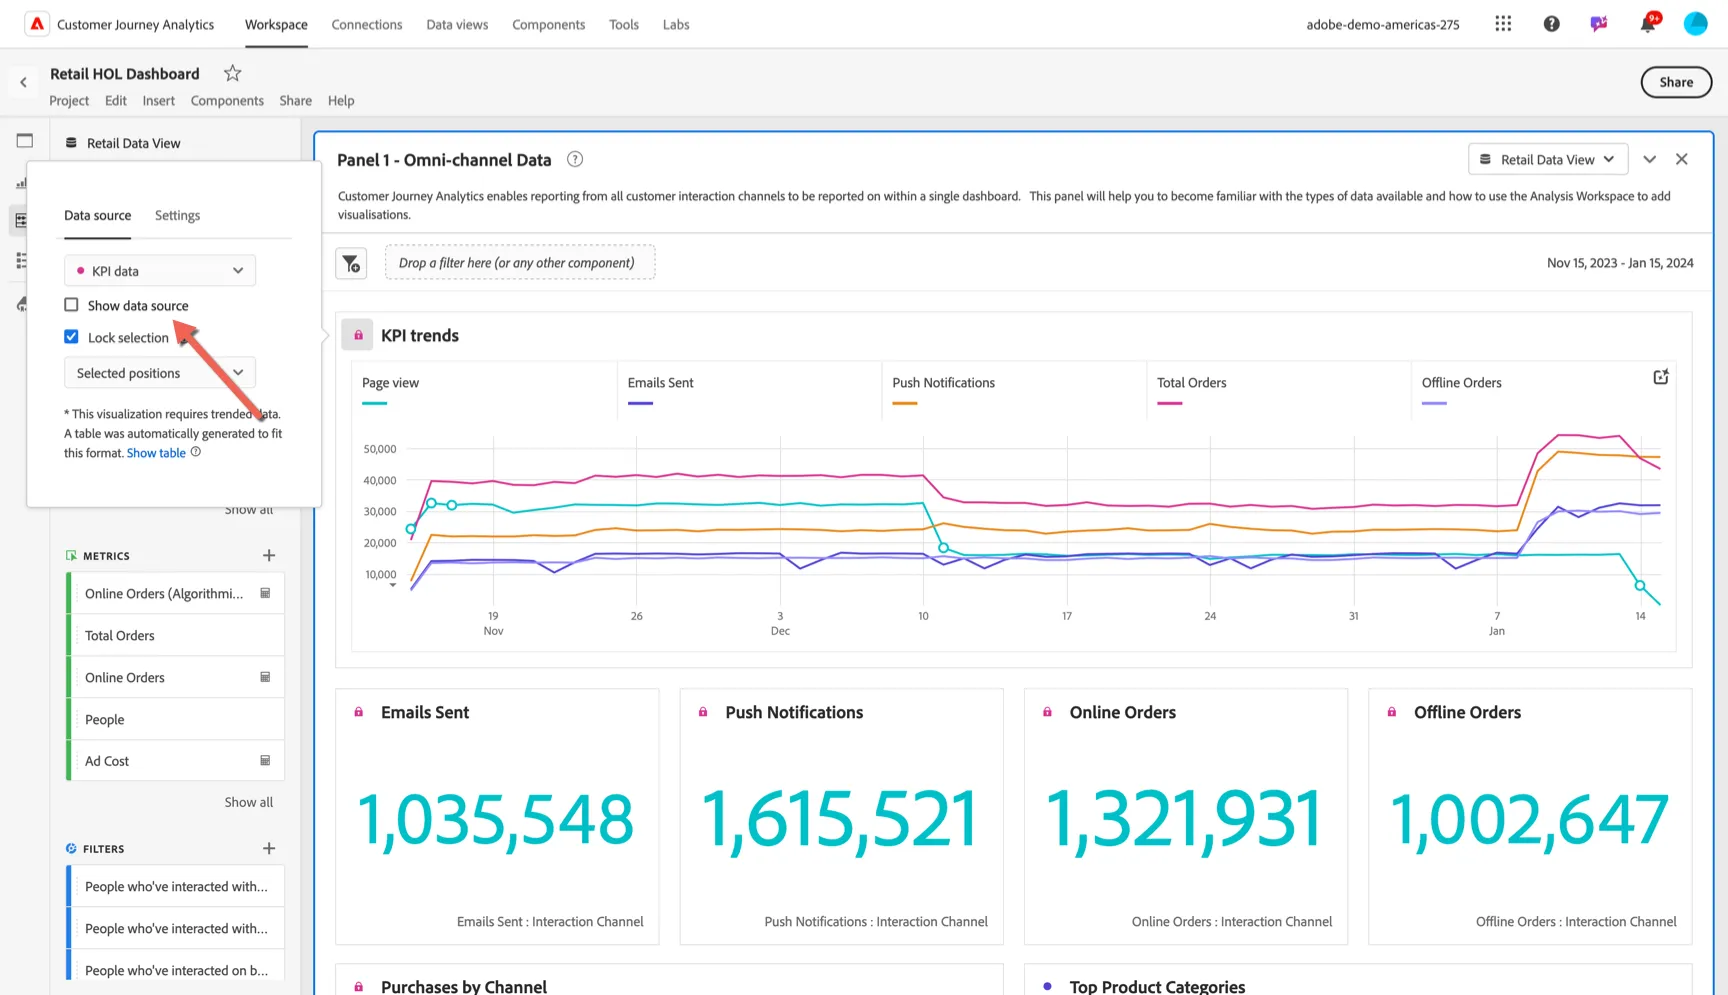Open the panels icon in left rail
Screen dimensions: 1728x995
24,141
